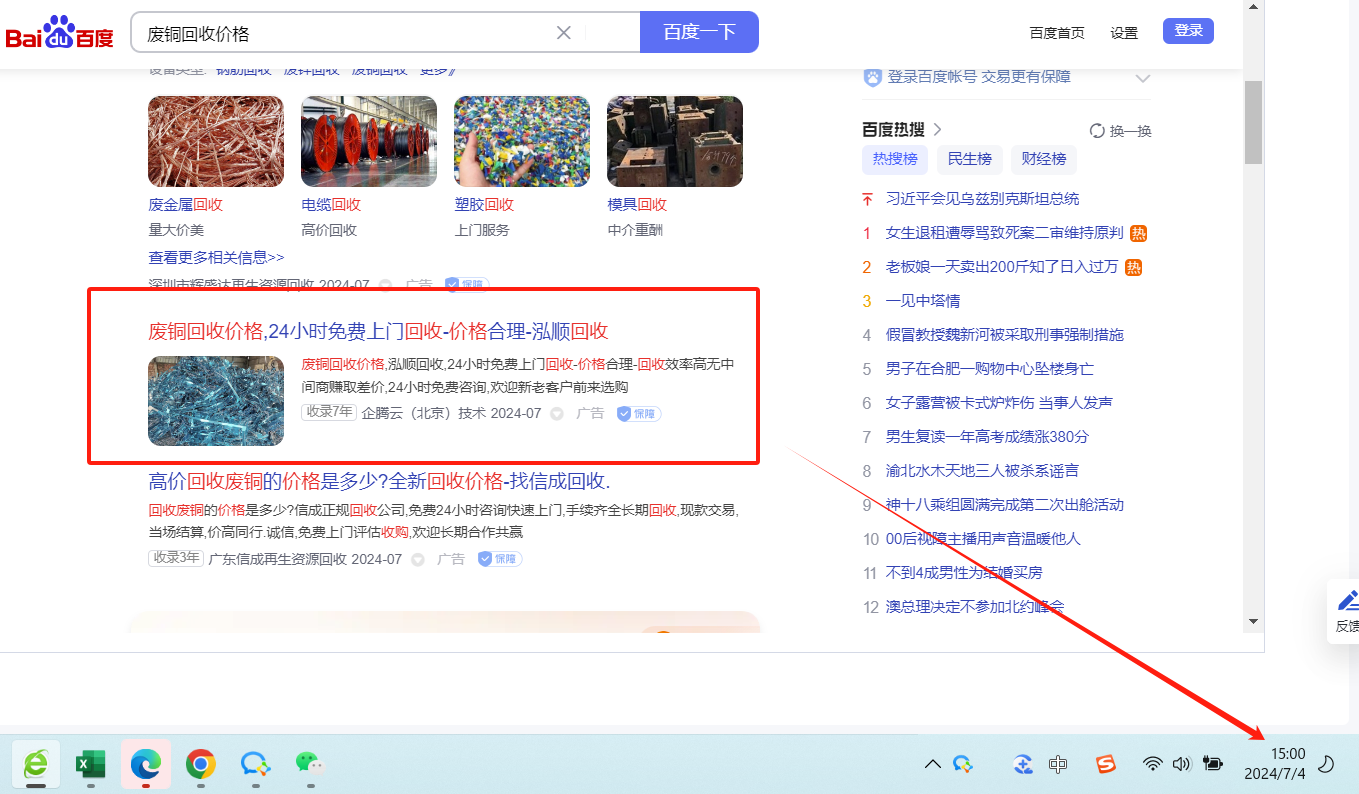Click the 保障 badge on the 泓顺回收 ad
Viewport: 1359px width, 794px height.
pyautogui.click(x=639, y=414)
